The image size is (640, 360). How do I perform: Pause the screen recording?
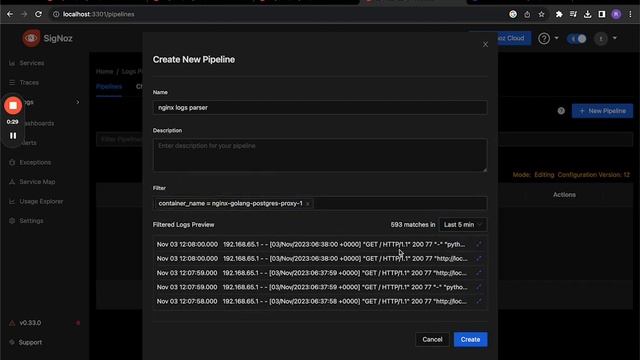13,136
